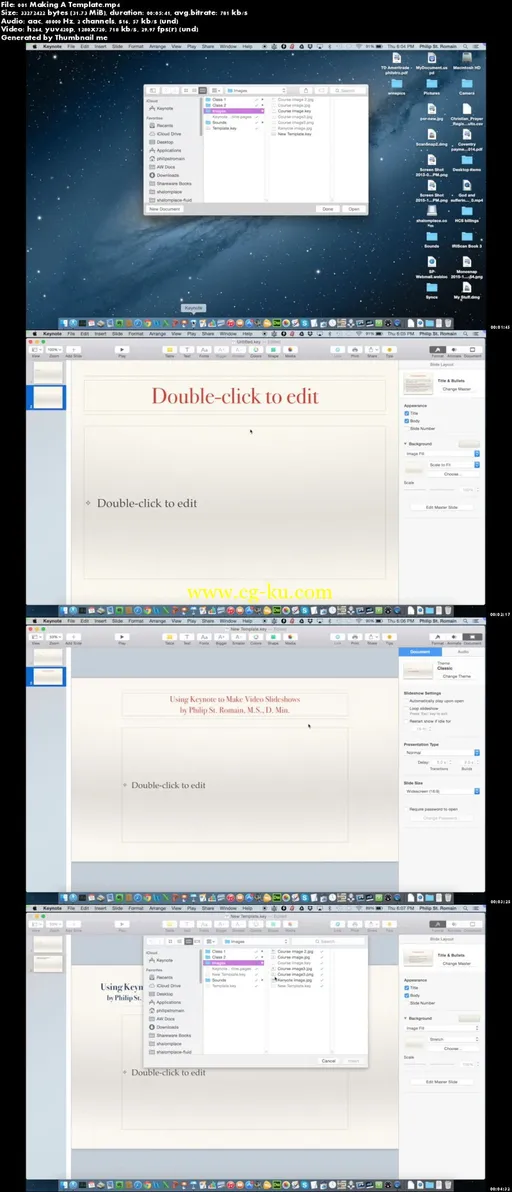In Open dialog frame, click Macintosh HD desktop icon

click(467, 60)
